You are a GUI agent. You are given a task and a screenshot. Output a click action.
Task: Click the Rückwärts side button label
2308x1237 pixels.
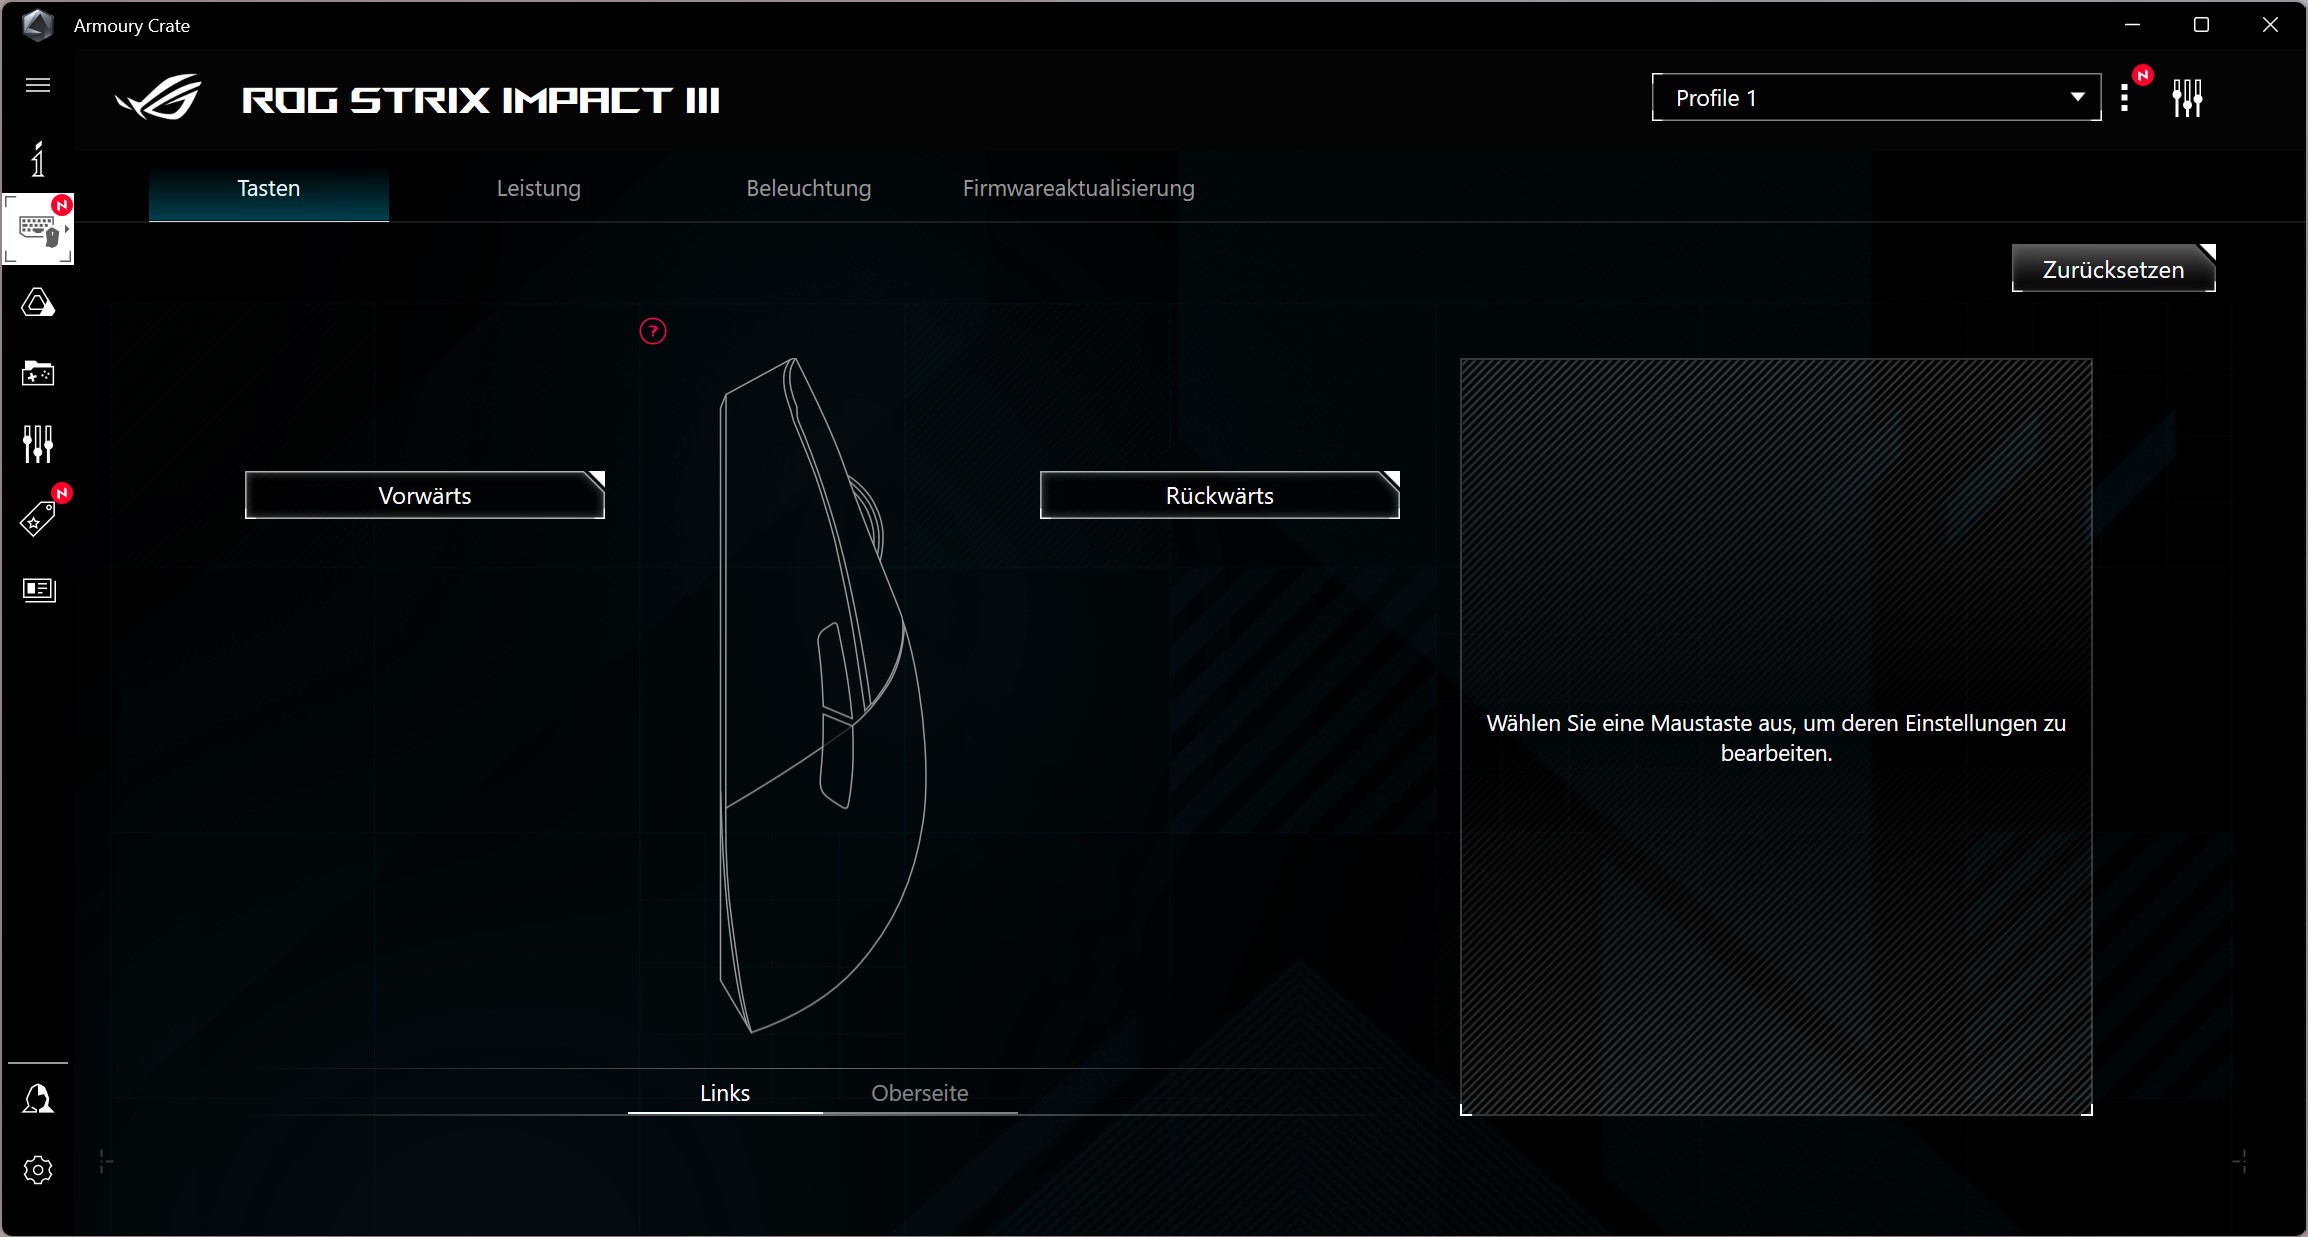click(1217, 495)
